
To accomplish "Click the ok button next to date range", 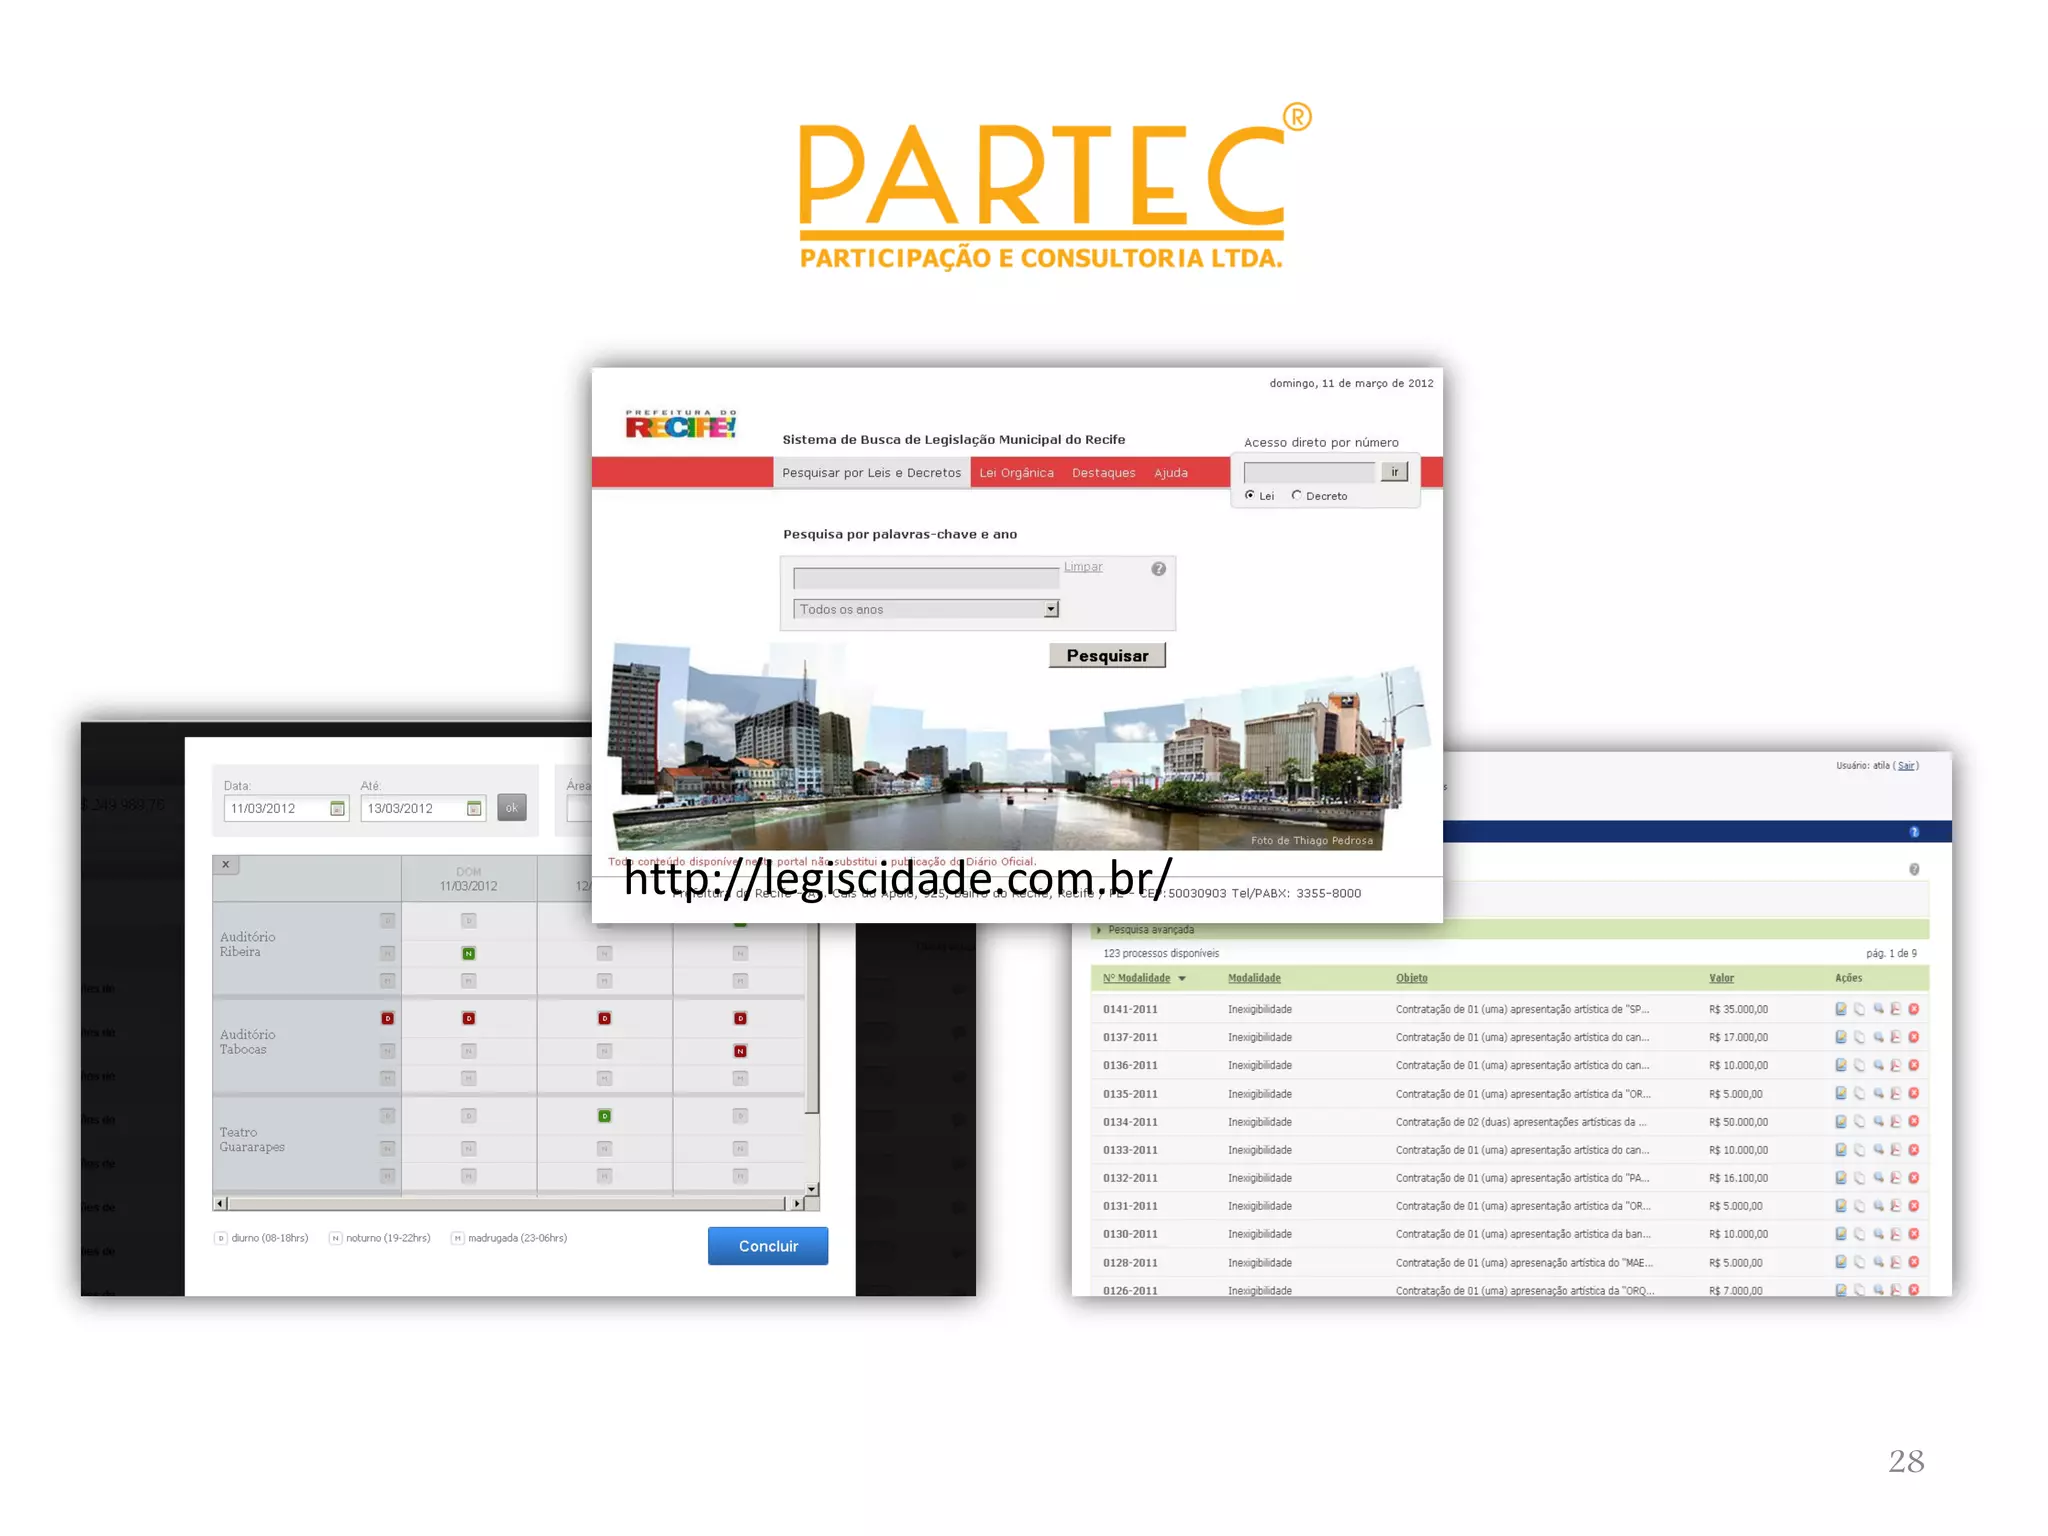I will click(x=511, y=807).
